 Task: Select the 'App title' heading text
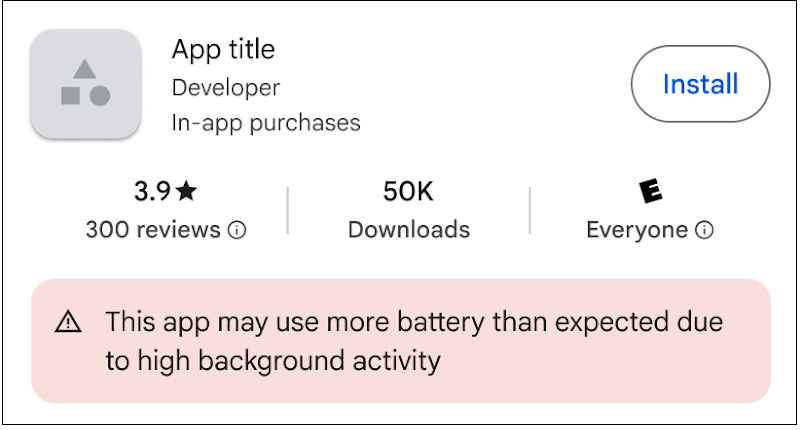tap(223, 49)
